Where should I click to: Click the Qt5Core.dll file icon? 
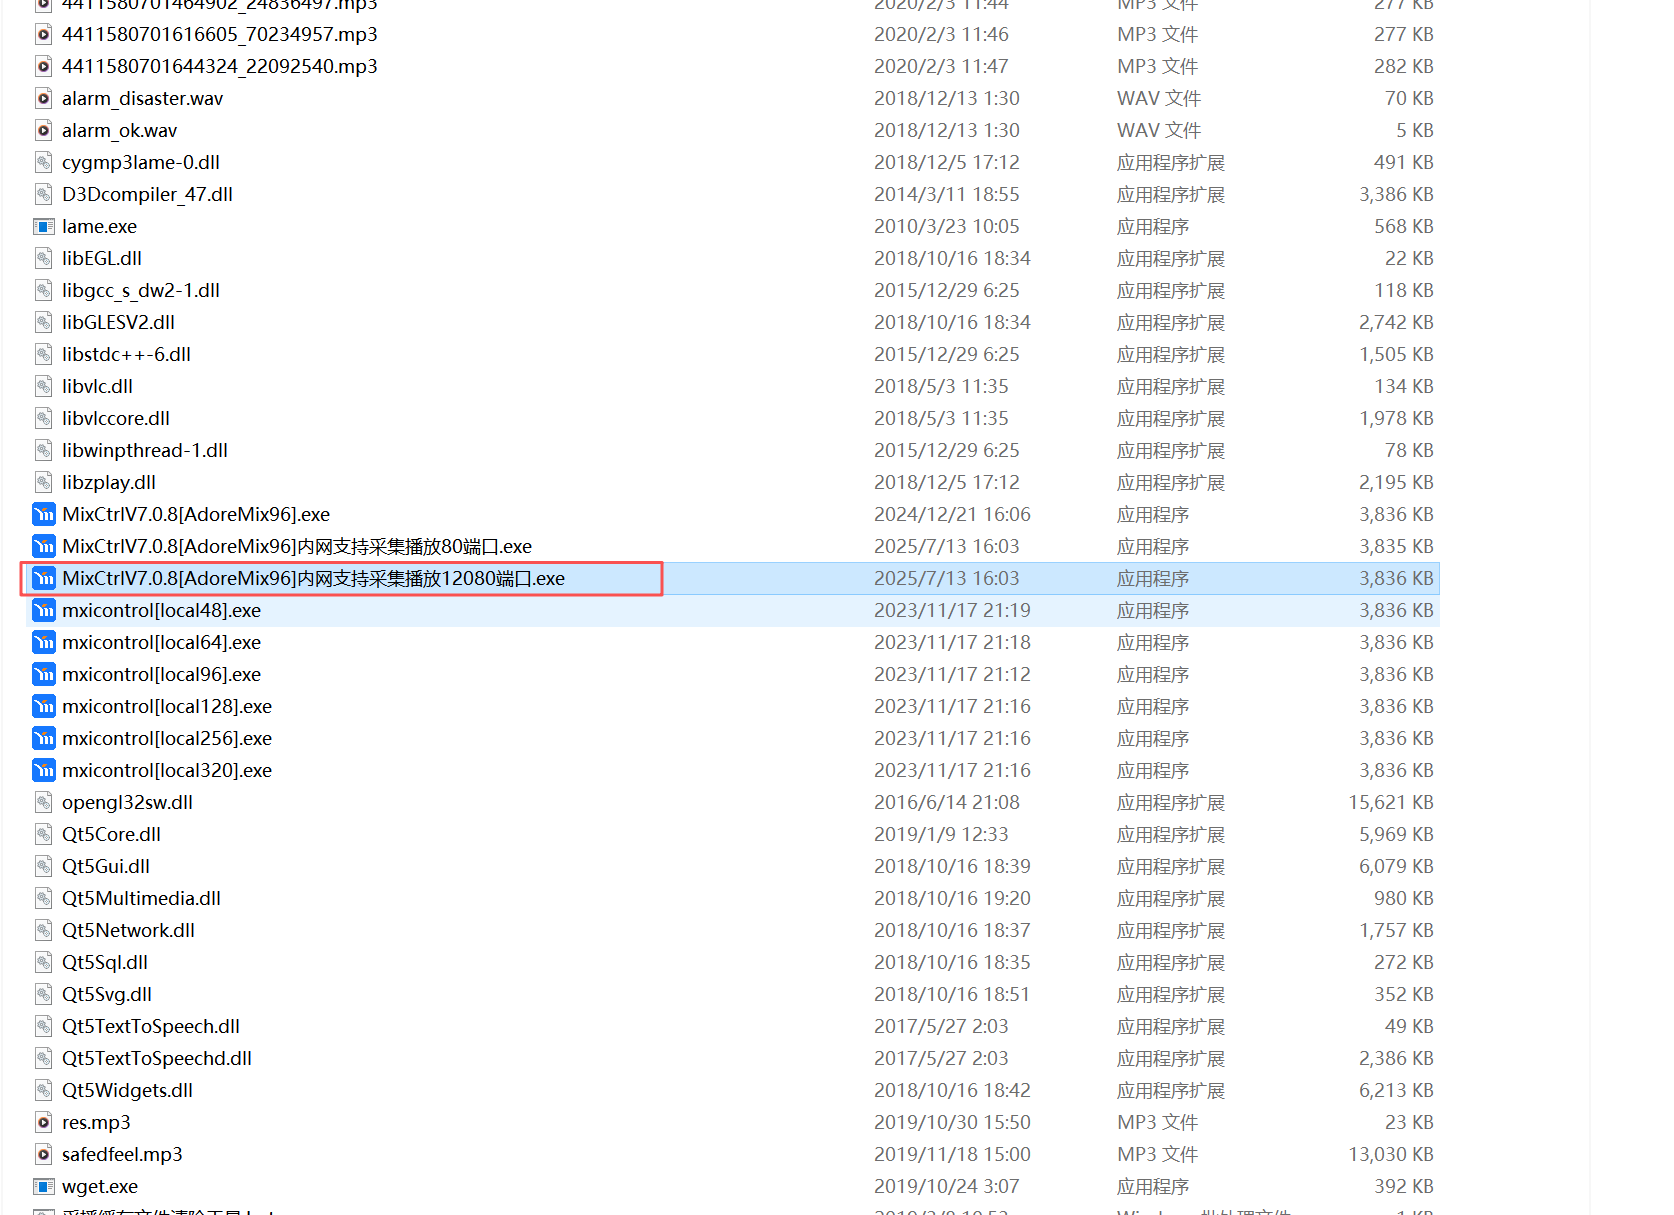(44, 835)
